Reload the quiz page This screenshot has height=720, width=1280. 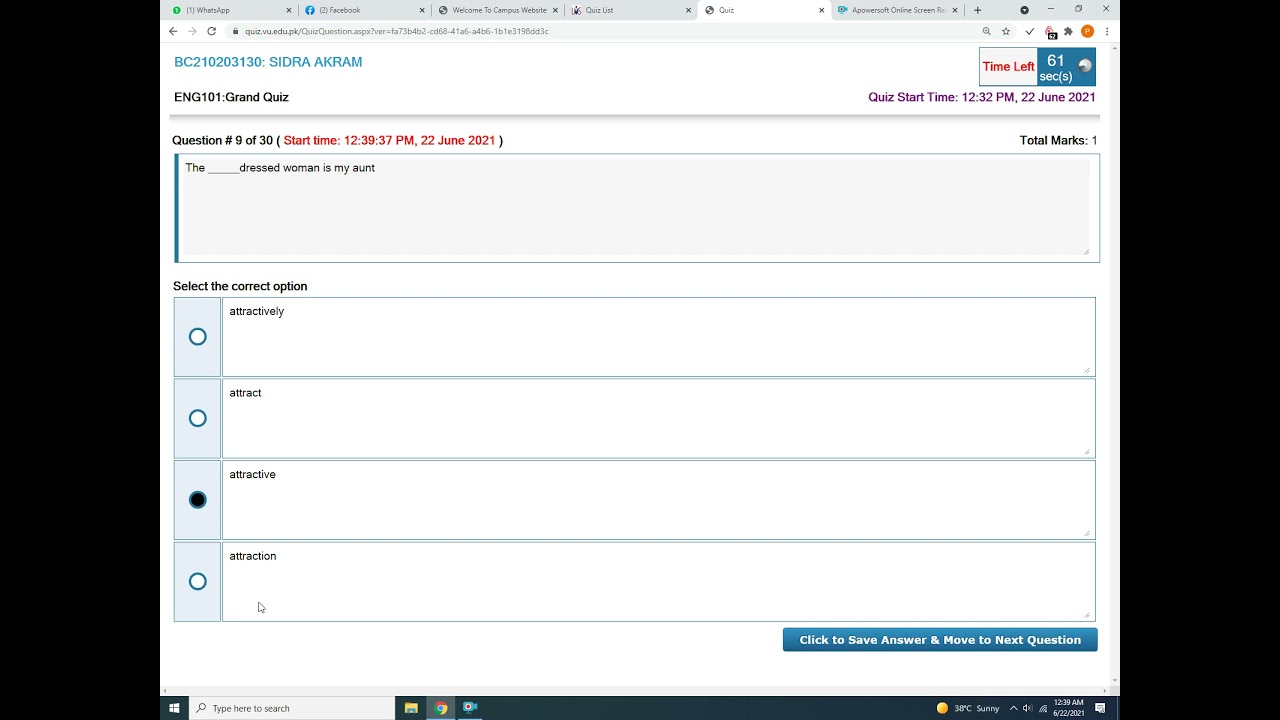tap(211, 31)
